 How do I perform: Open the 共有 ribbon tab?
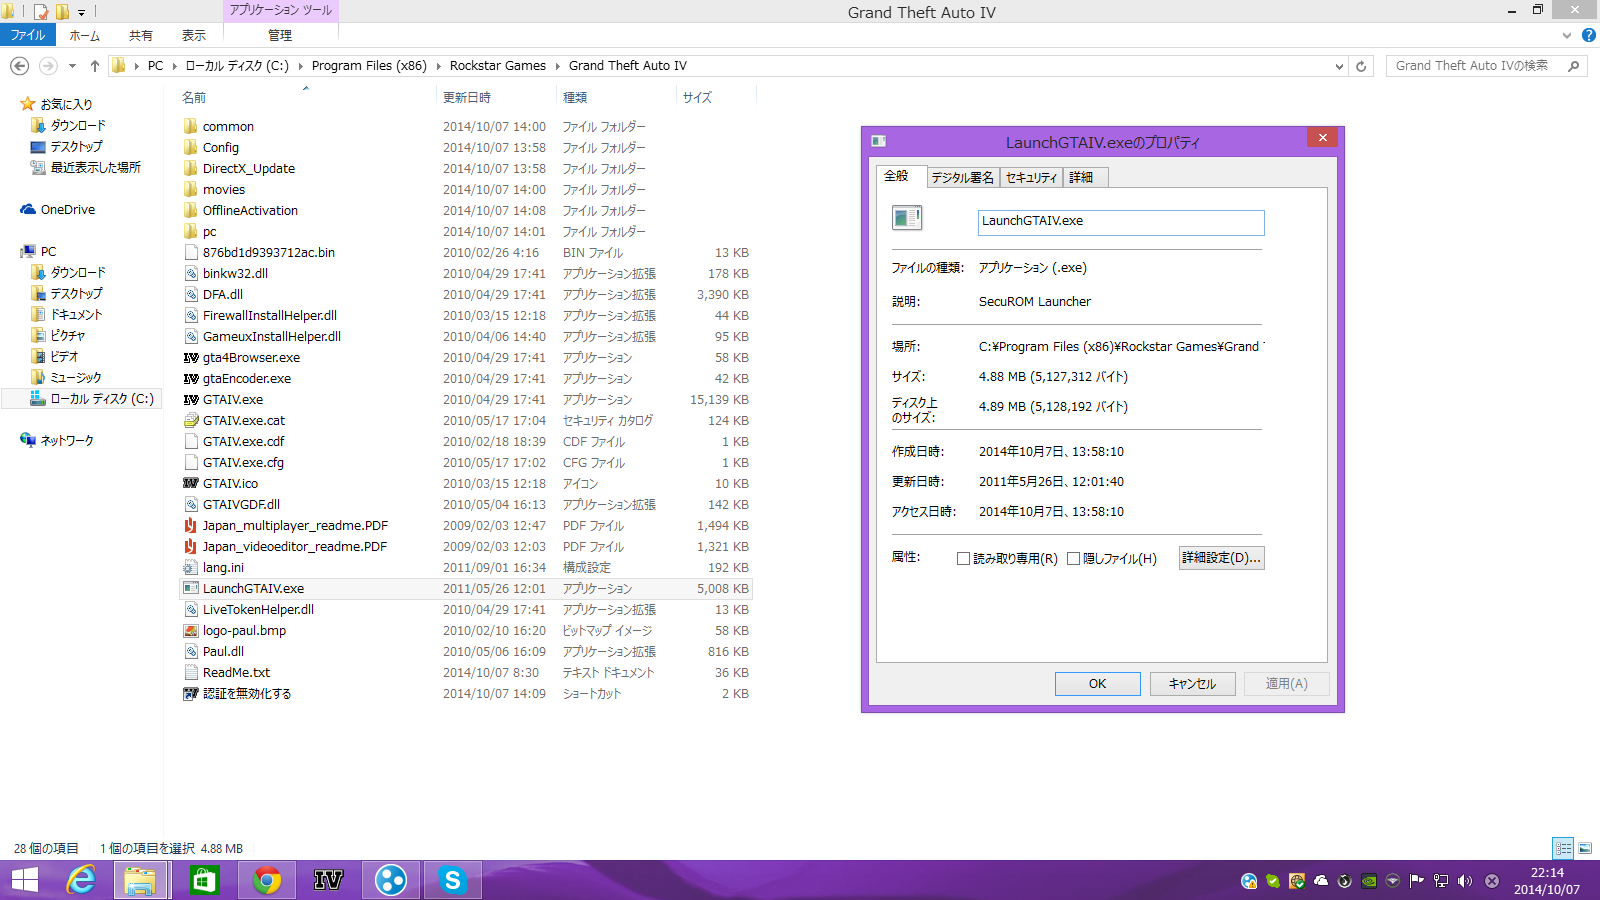pos(141,35)
